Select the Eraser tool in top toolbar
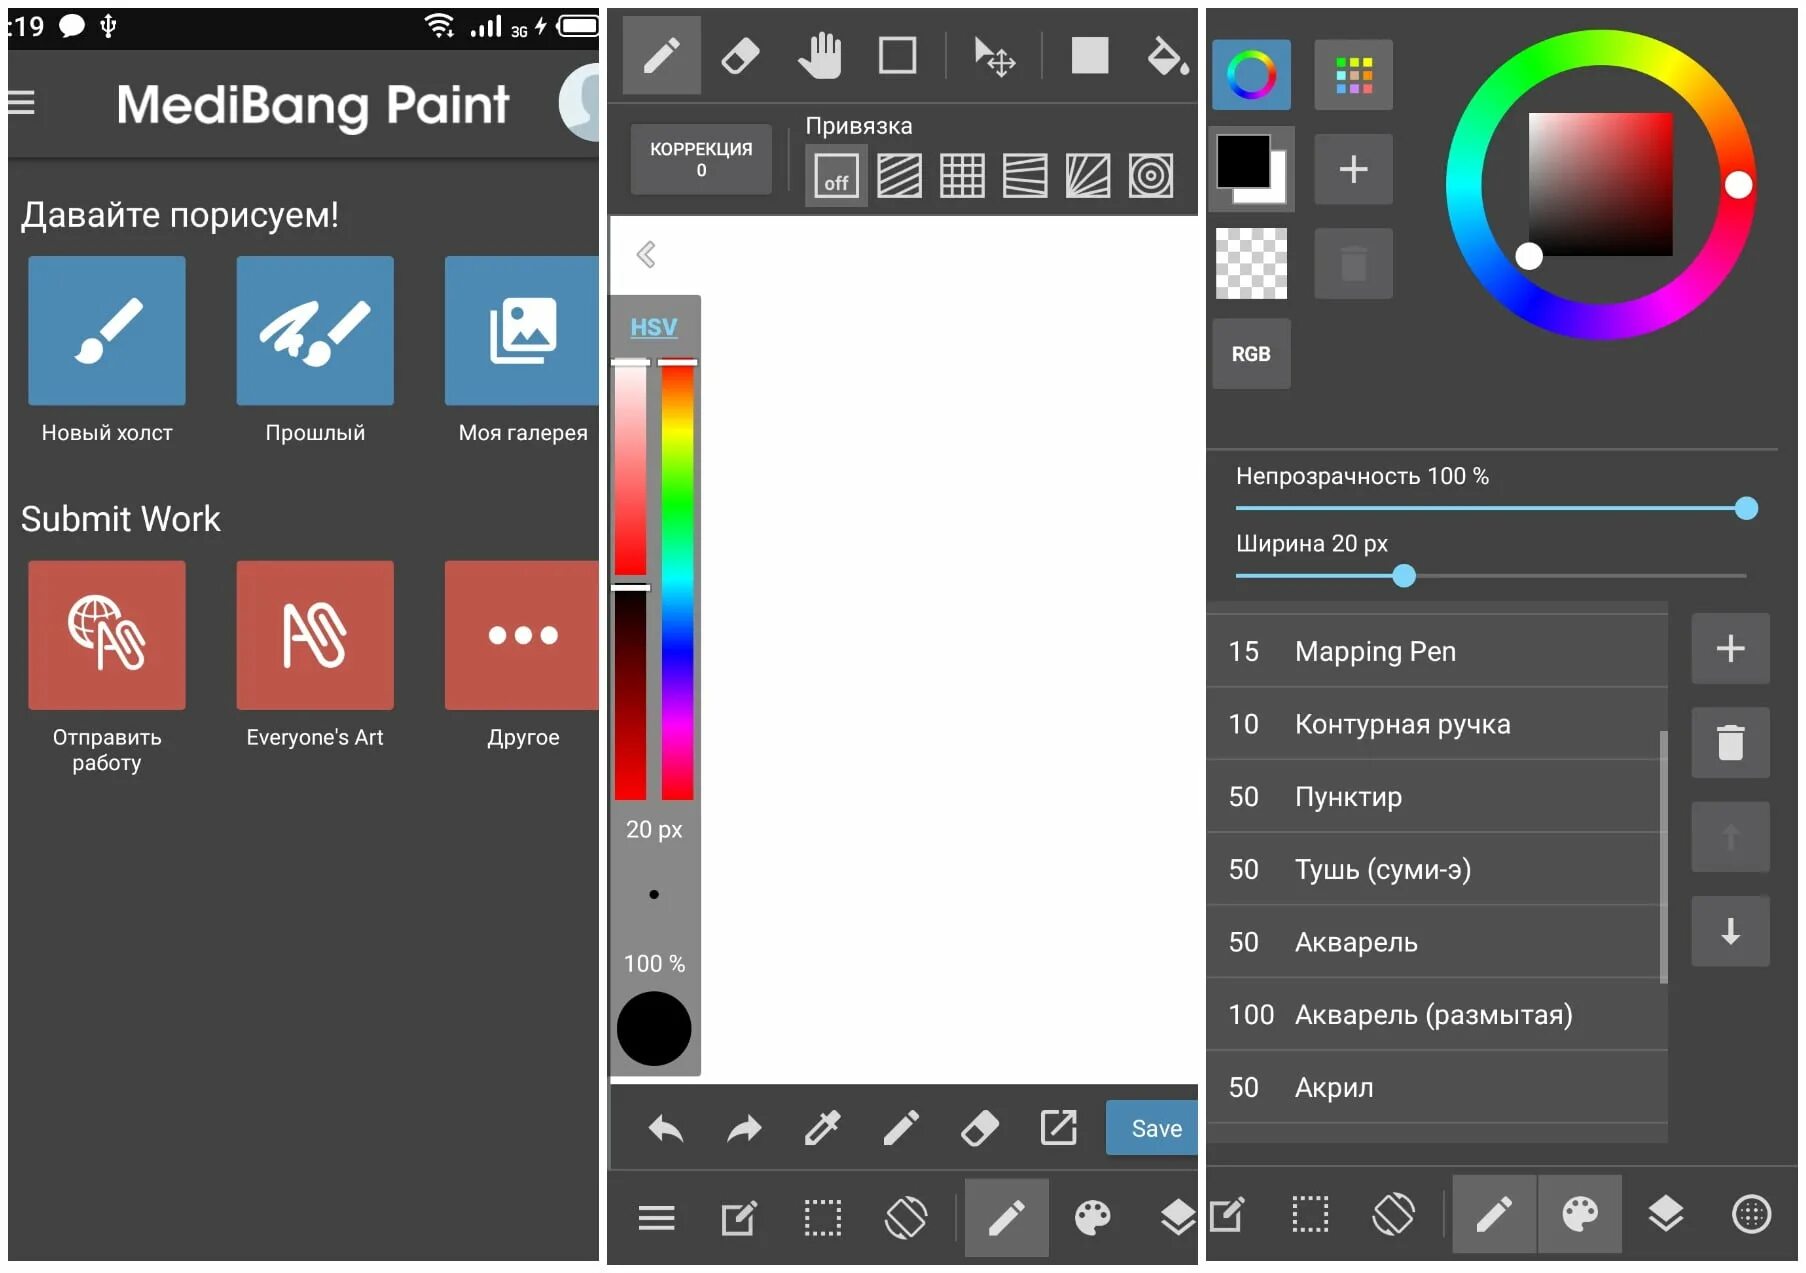The width and height of the screenshot is (1806, 1273). 740,55
